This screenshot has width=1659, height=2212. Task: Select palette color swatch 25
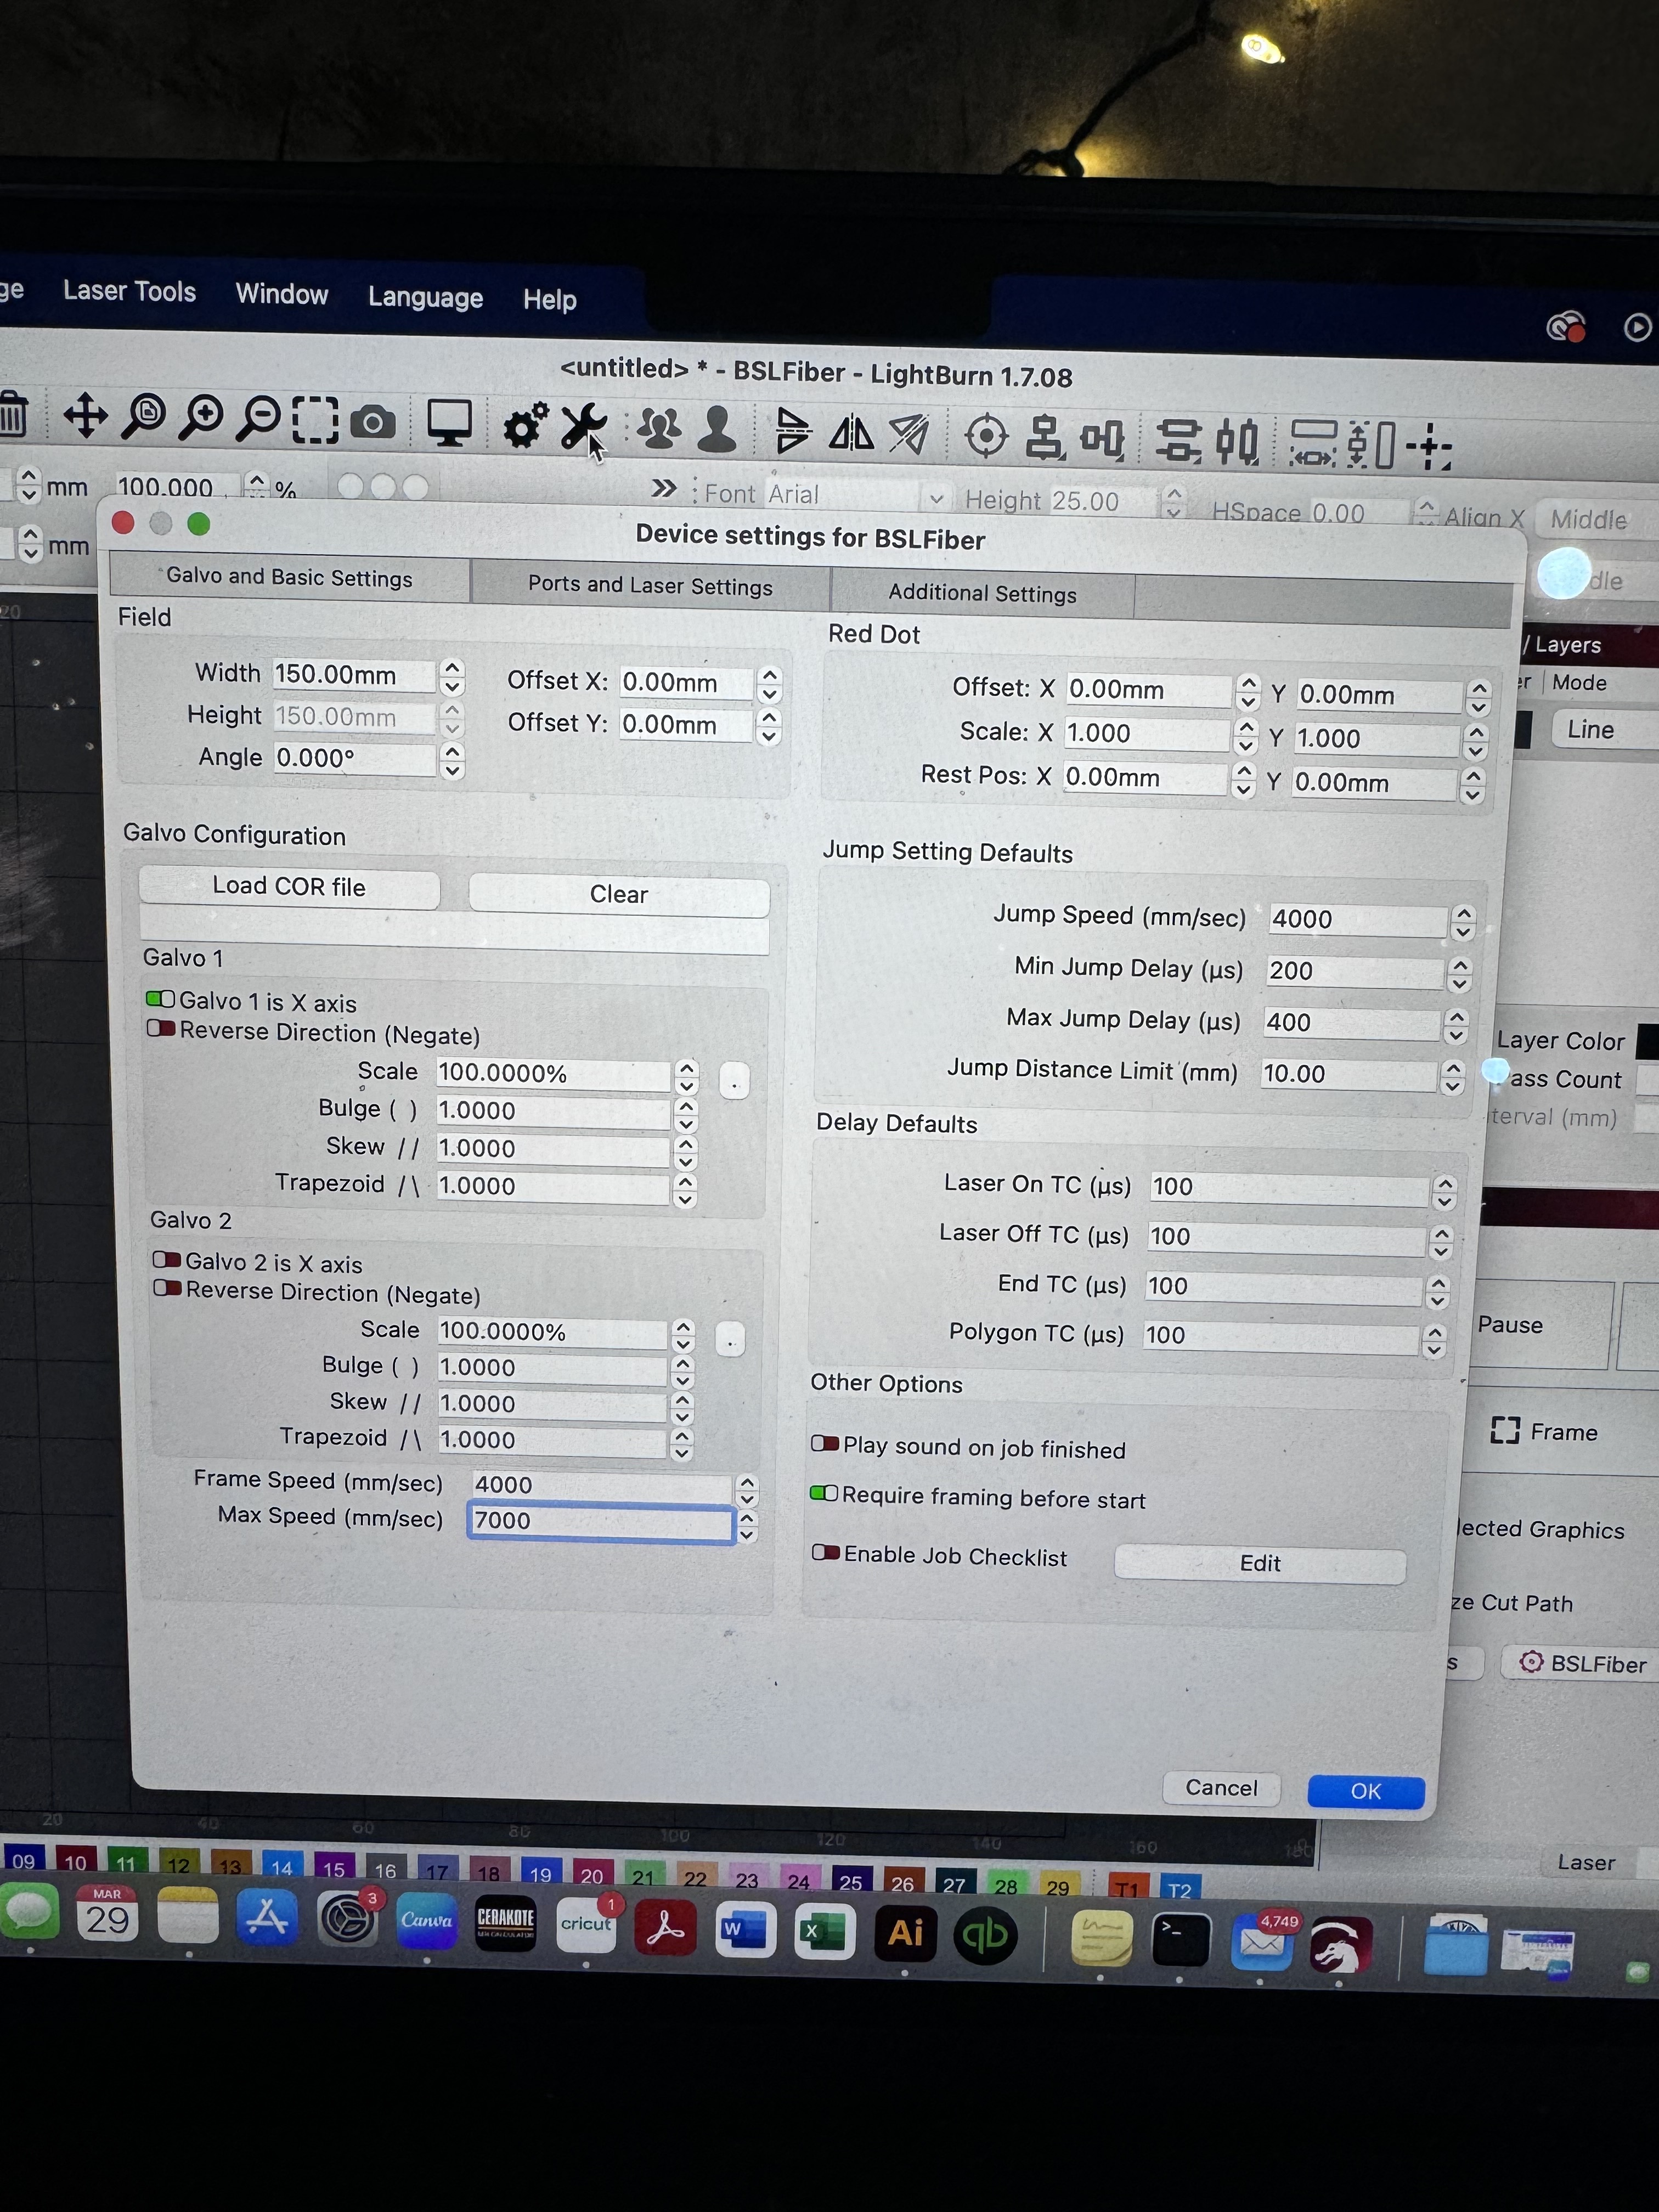850,1882
